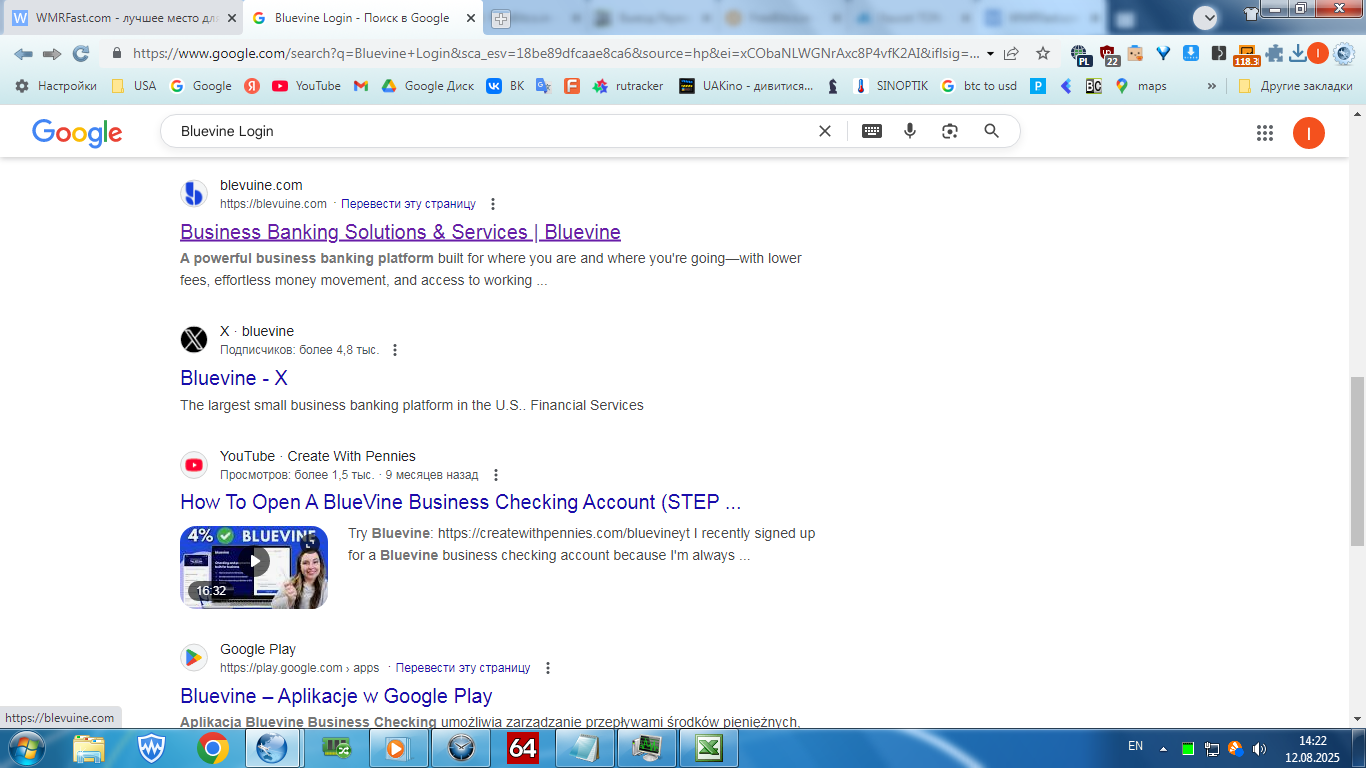Adjust volume via the tray speaker icon
The height and width of the screenshot is (768, 1366).
(1258, 748)
